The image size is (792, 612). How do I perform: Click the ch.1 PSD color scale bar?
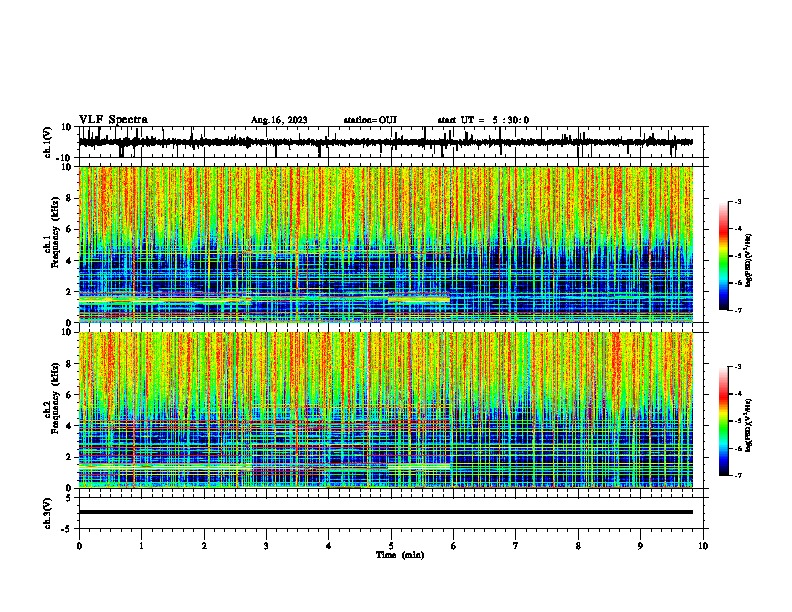pyautogui.click(x=723, y=256)
